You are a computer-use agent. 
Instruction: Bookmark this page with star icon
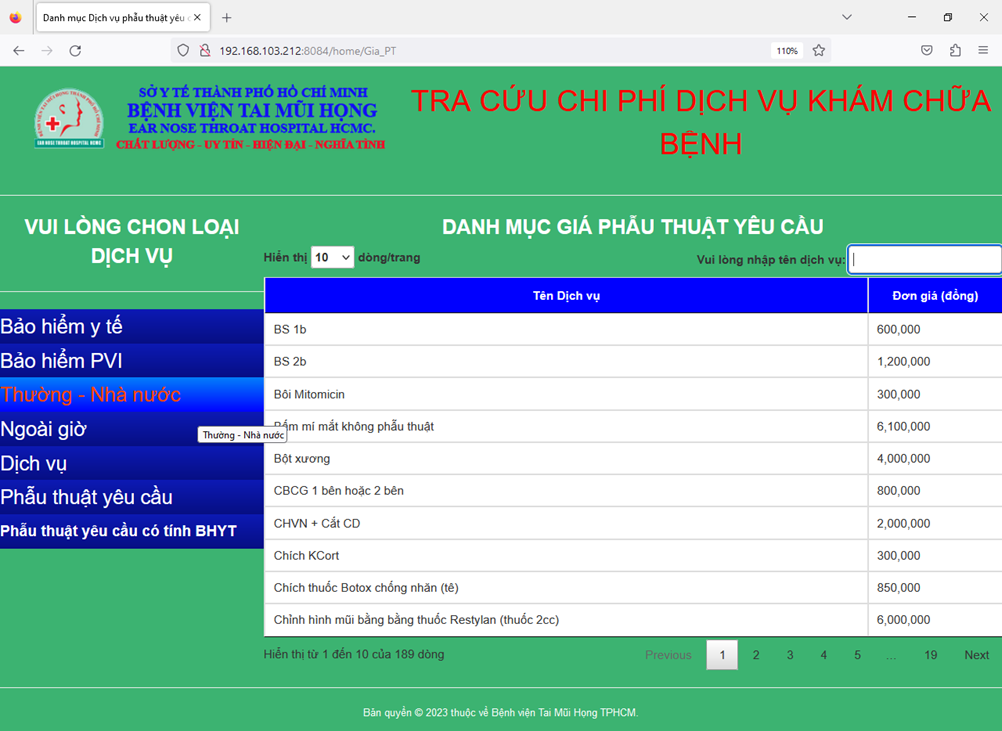[819, 50]
